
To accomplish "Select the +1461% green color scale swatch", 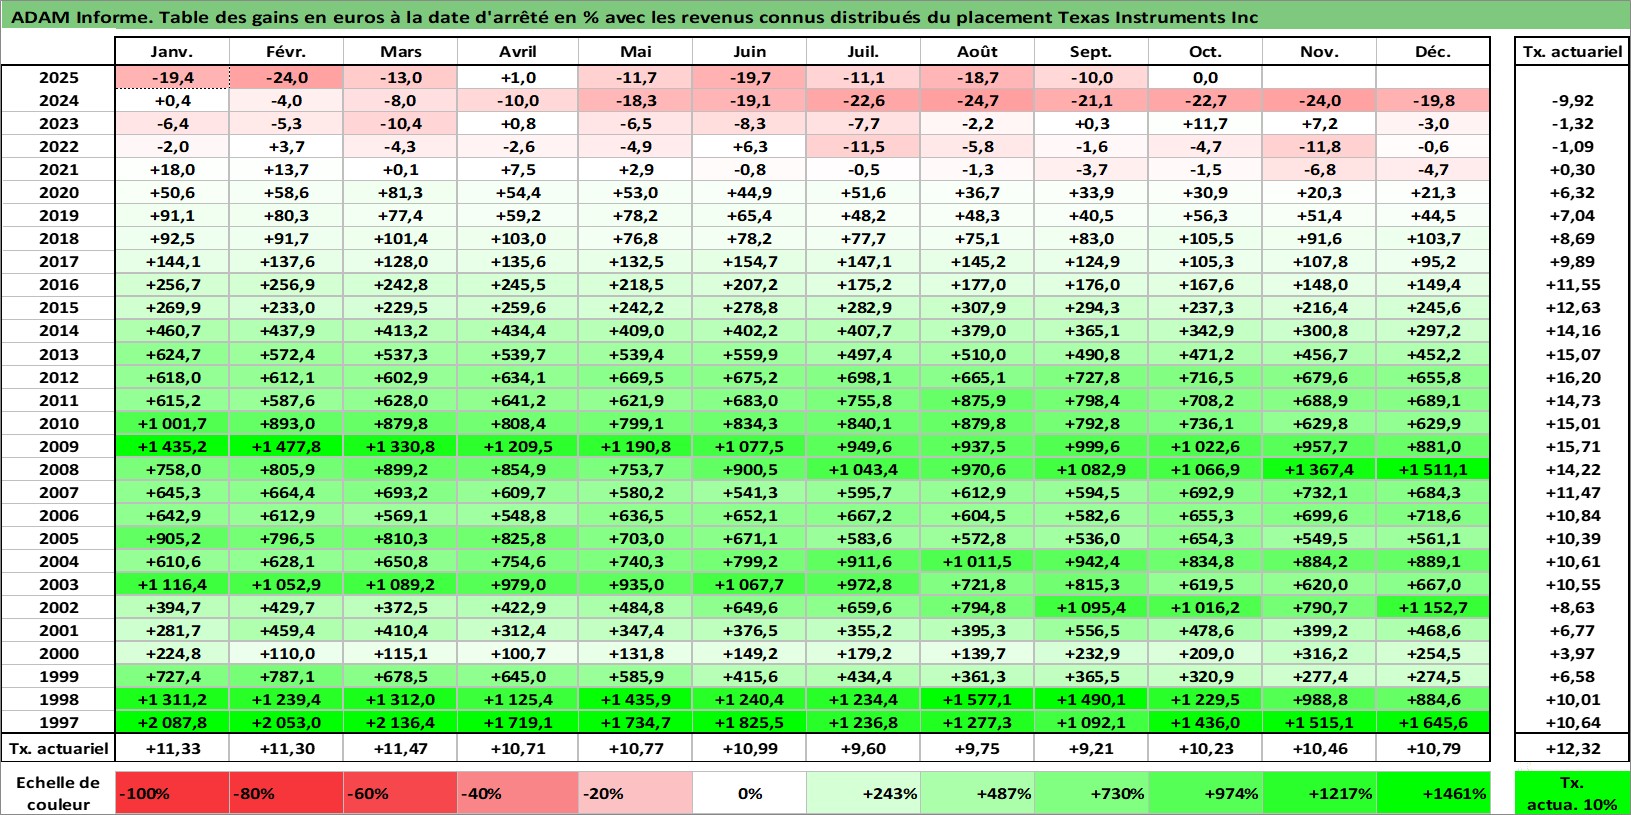I will [x=1433, y=793].
